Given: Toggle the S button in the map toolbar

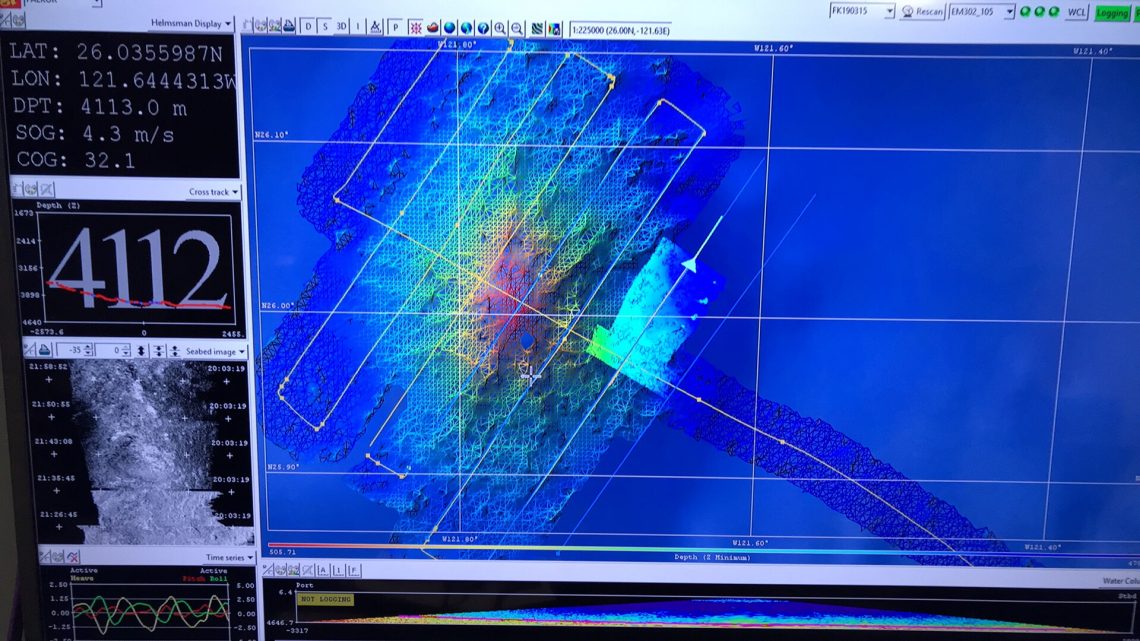Looking at the screenshot, I should pyautogui.click(x=325, y=27).
